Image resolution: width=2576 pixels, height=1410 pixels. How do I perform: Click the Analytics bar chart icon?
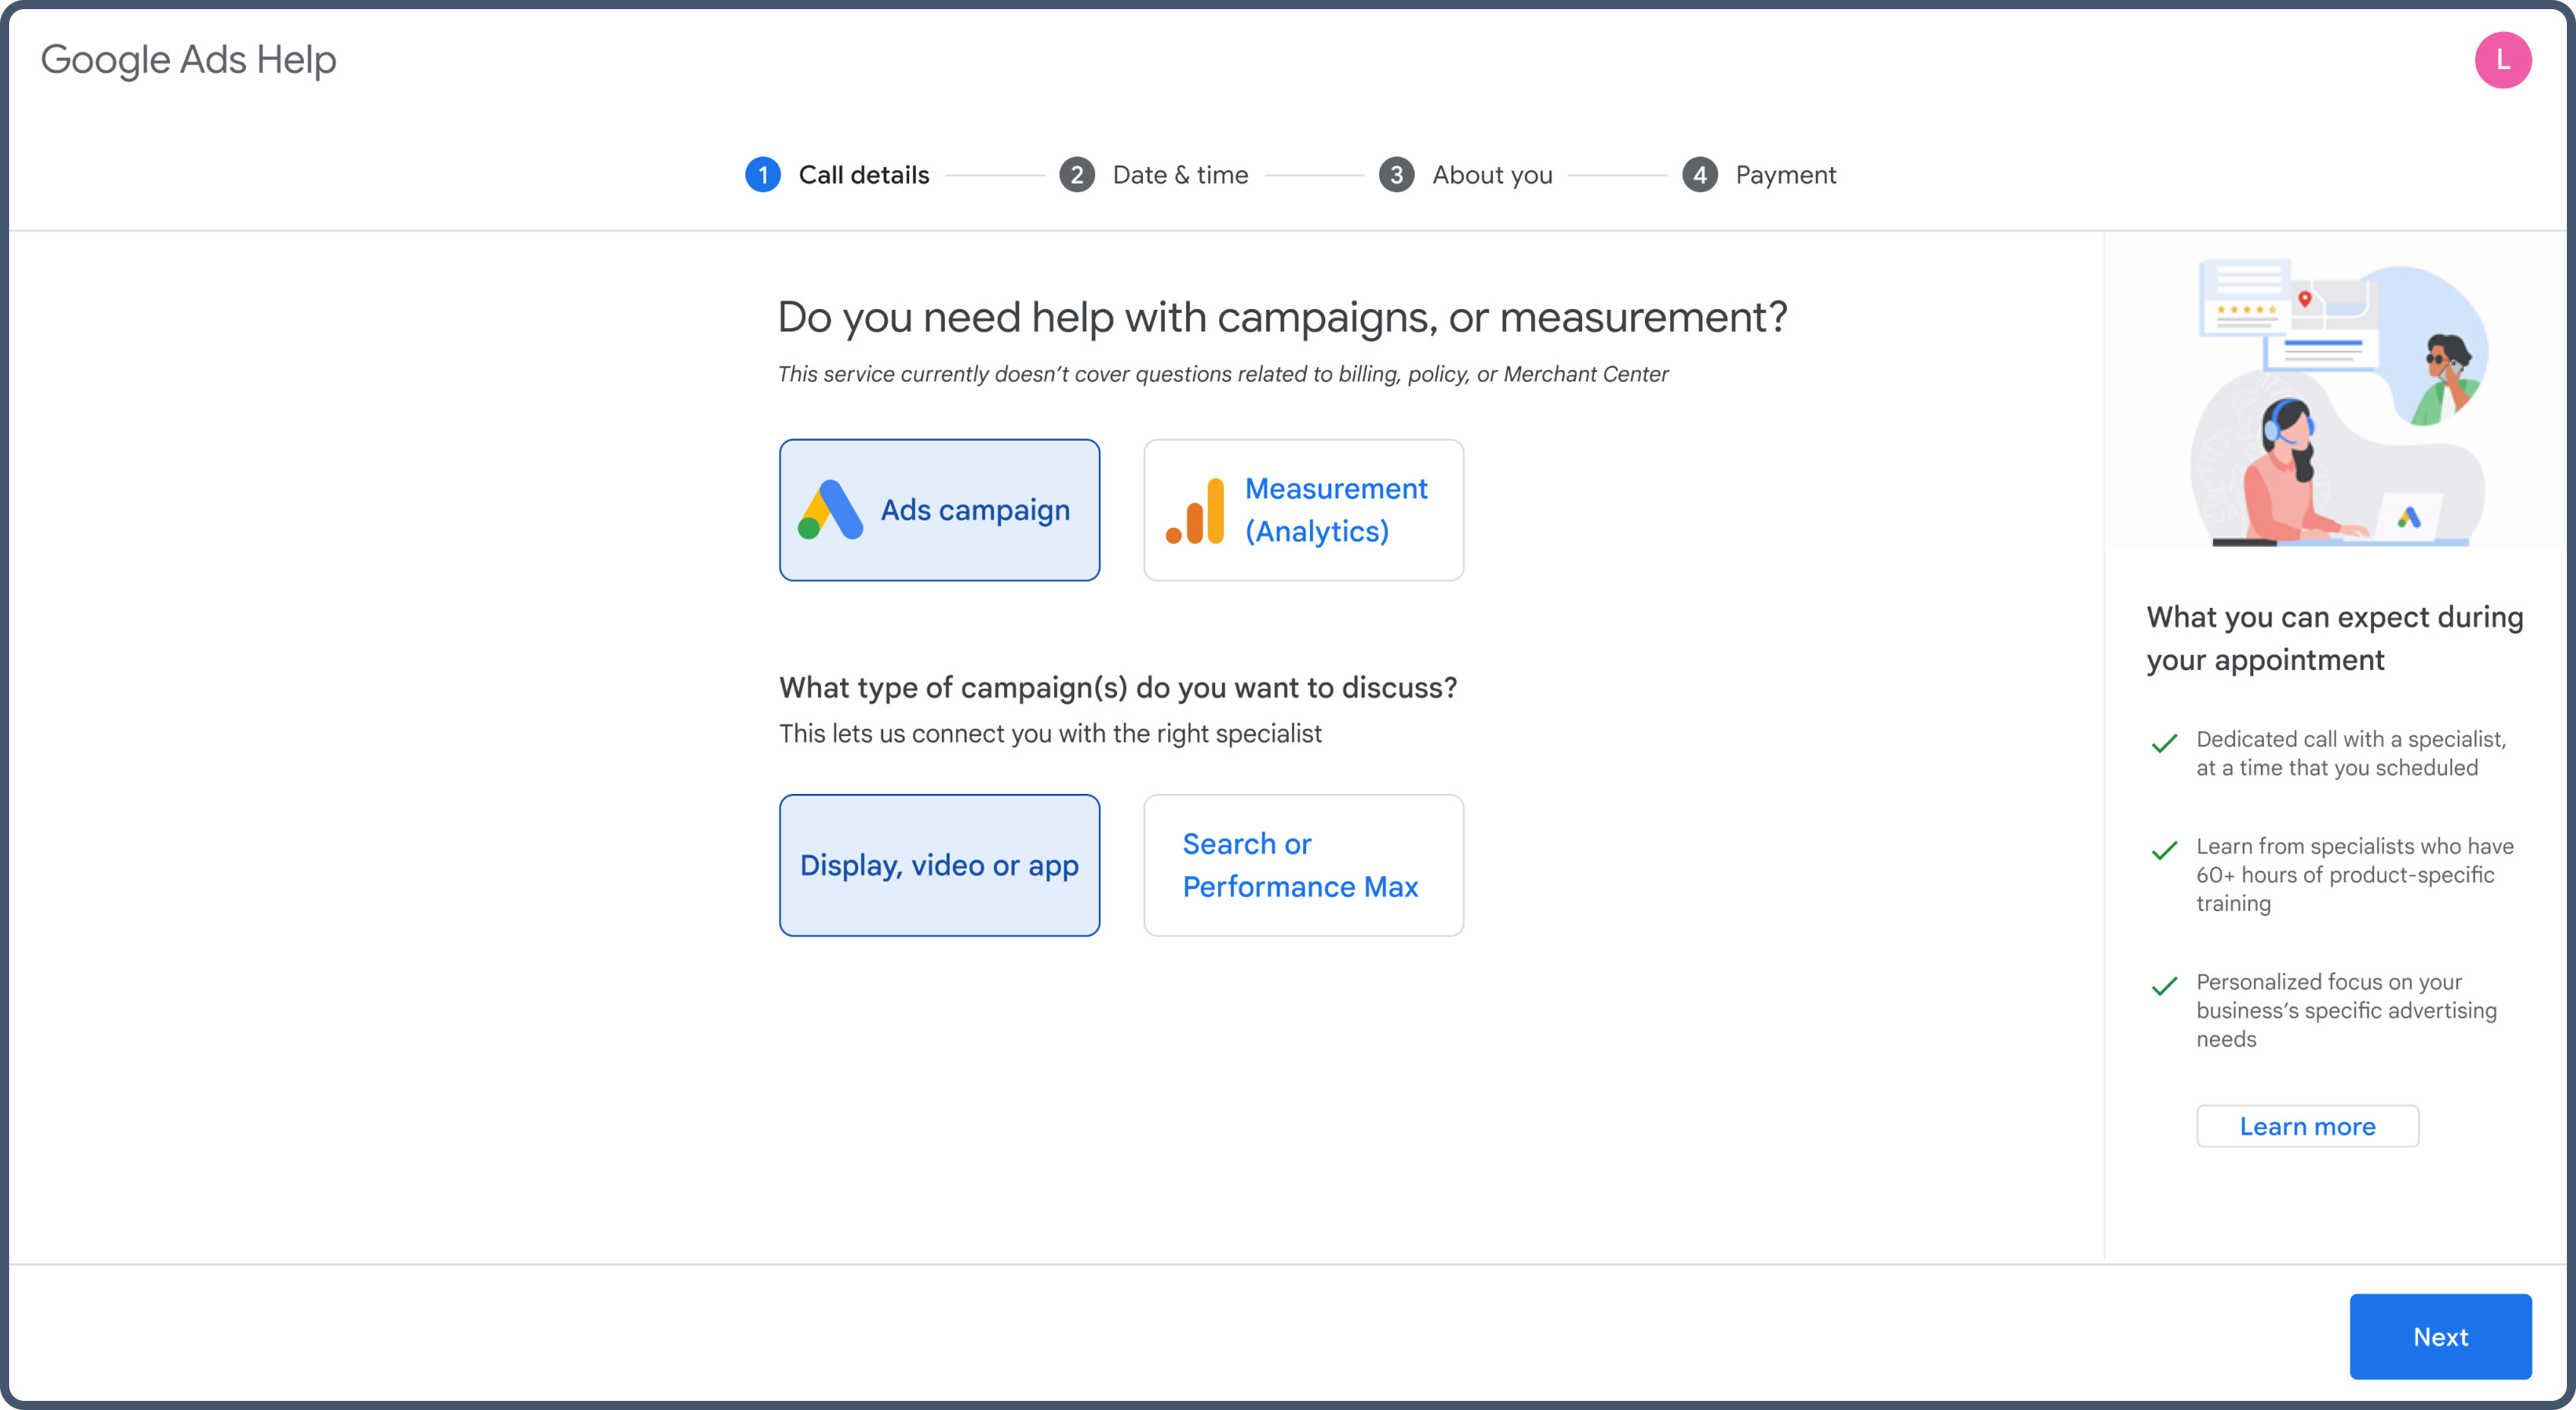point(1195,511)
